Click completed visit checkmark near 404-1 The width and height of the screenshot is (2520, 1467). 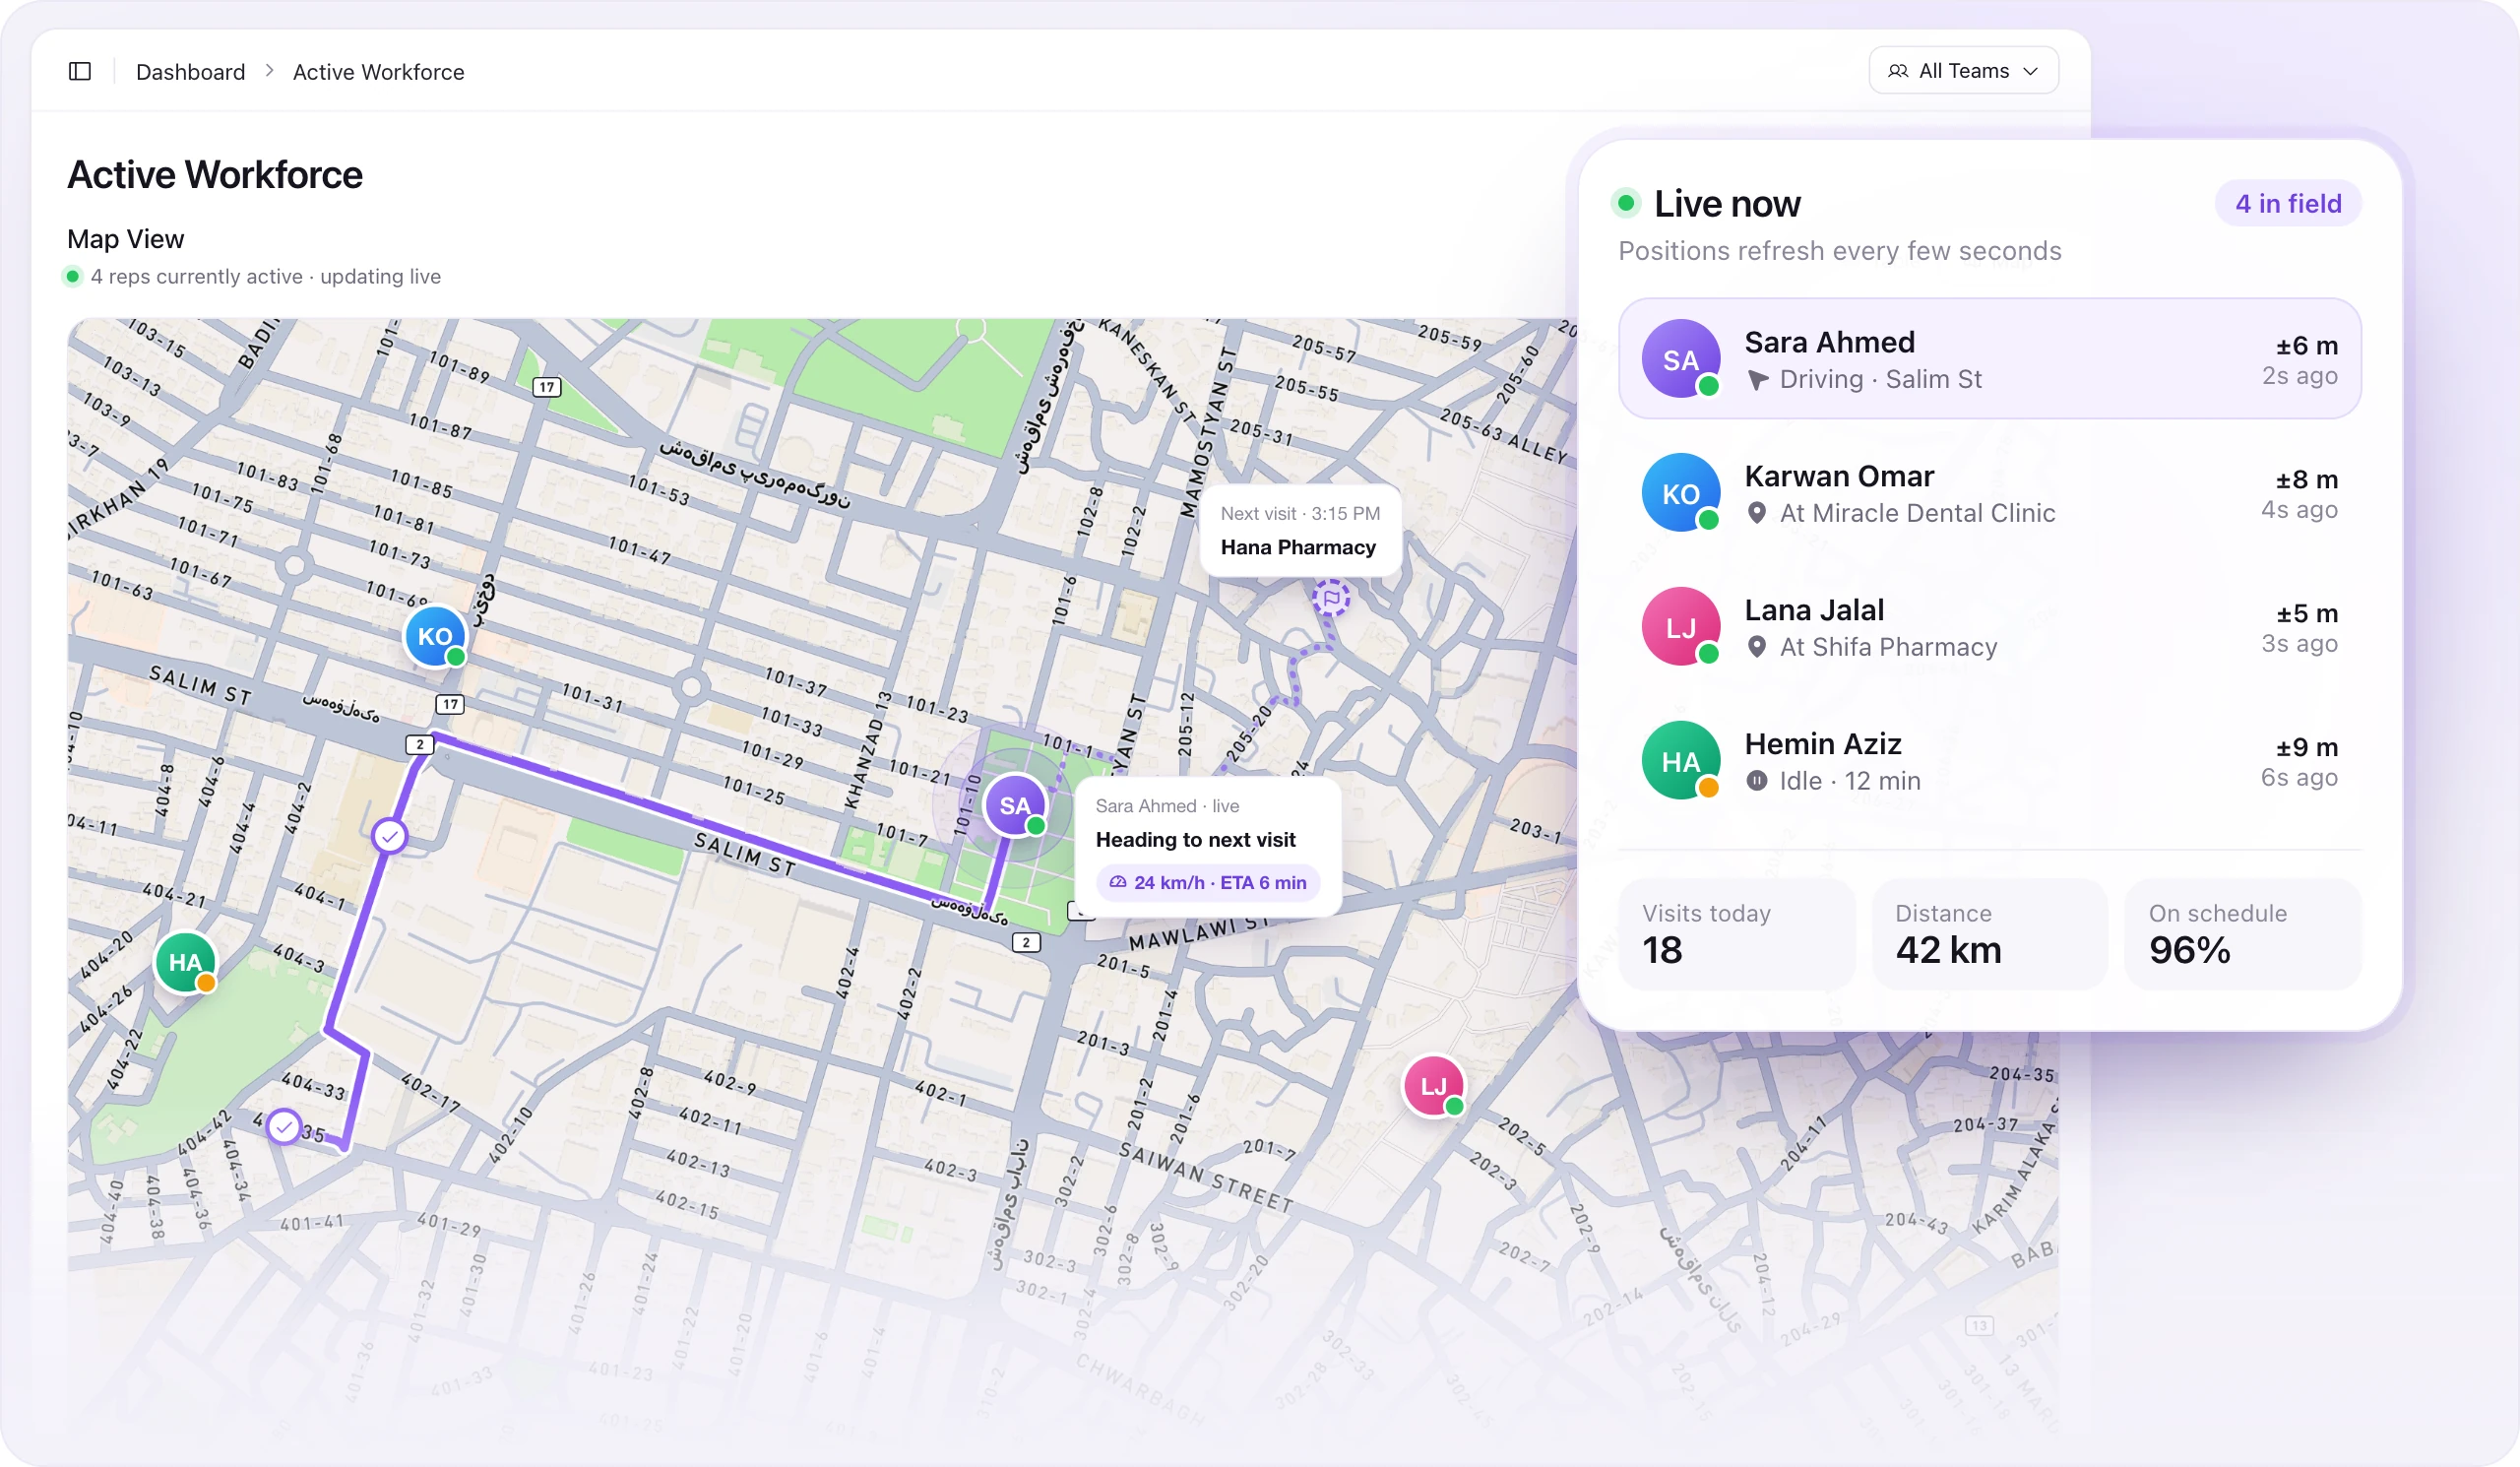pos(389,835)
